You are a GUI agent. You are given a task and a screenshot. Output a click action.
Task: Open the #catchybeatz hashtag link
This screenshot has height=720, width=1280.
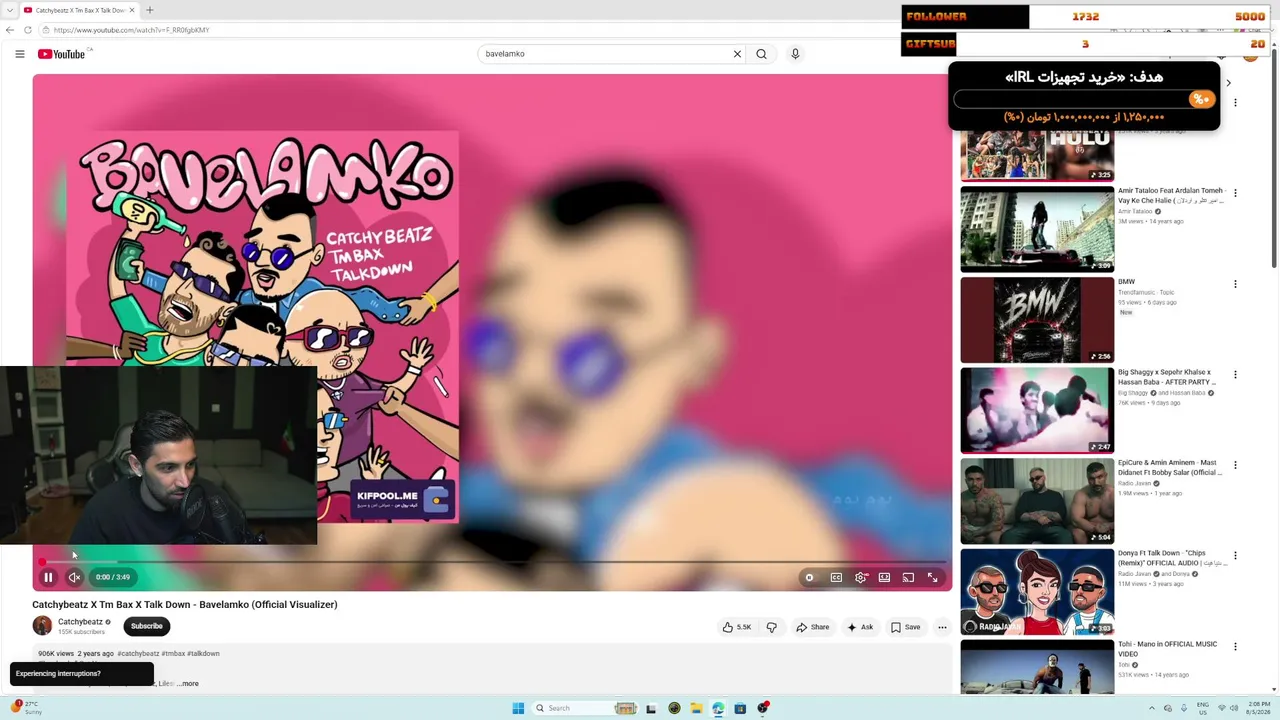[138, 654]
